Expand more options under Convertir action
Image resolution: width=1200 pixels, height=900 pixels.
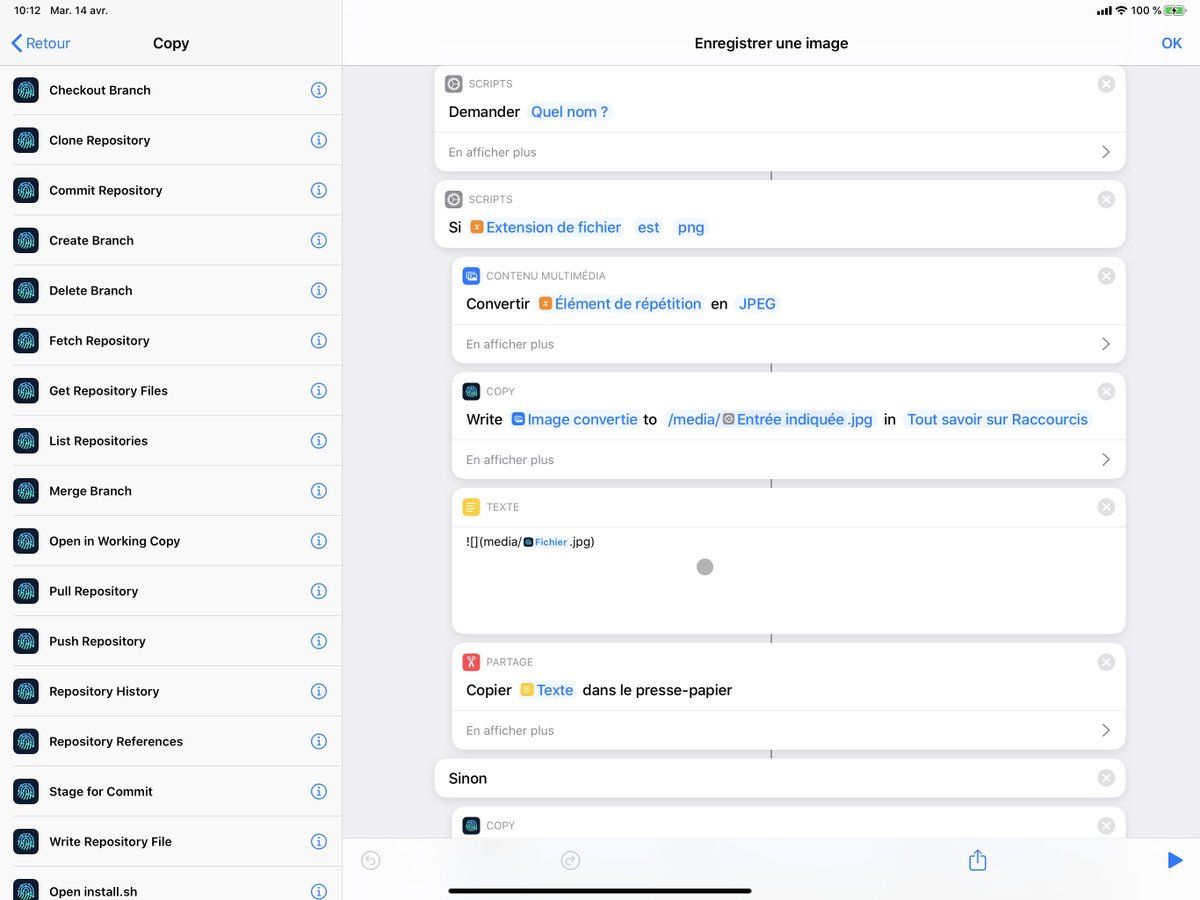788,344
